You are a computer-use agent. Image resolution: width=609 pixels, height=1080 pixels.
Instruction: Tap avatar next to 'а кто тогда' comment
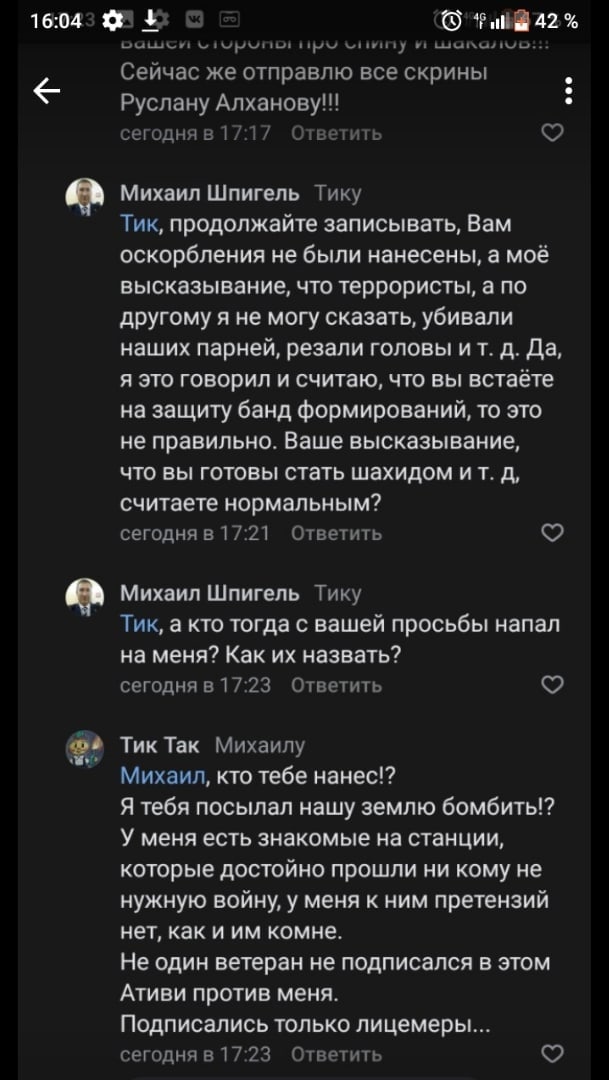tap(85, 596)
